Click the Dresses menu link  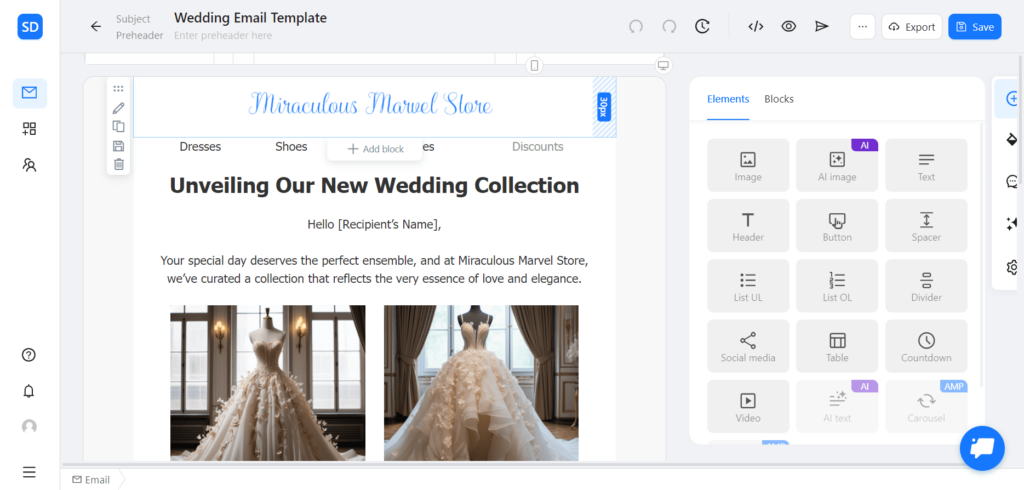tap(200, 146)
